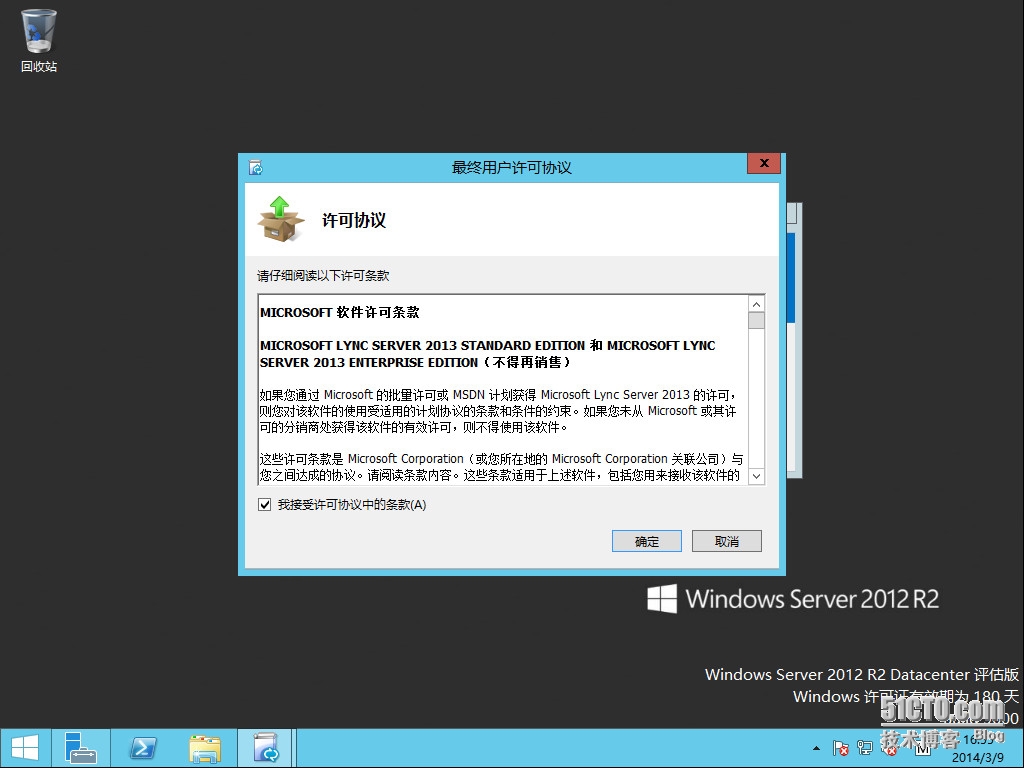The height and width of the screenshot is (768, 1024).
Task: Click the taskbar date 2014/3/9
Action: click(978, 758)
